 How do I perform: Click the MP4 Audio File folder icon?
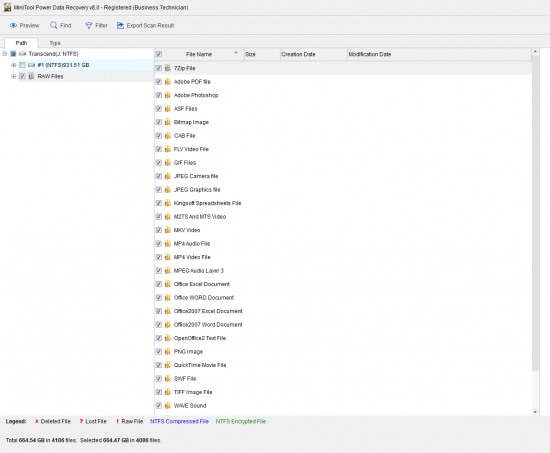coord(168,244)
